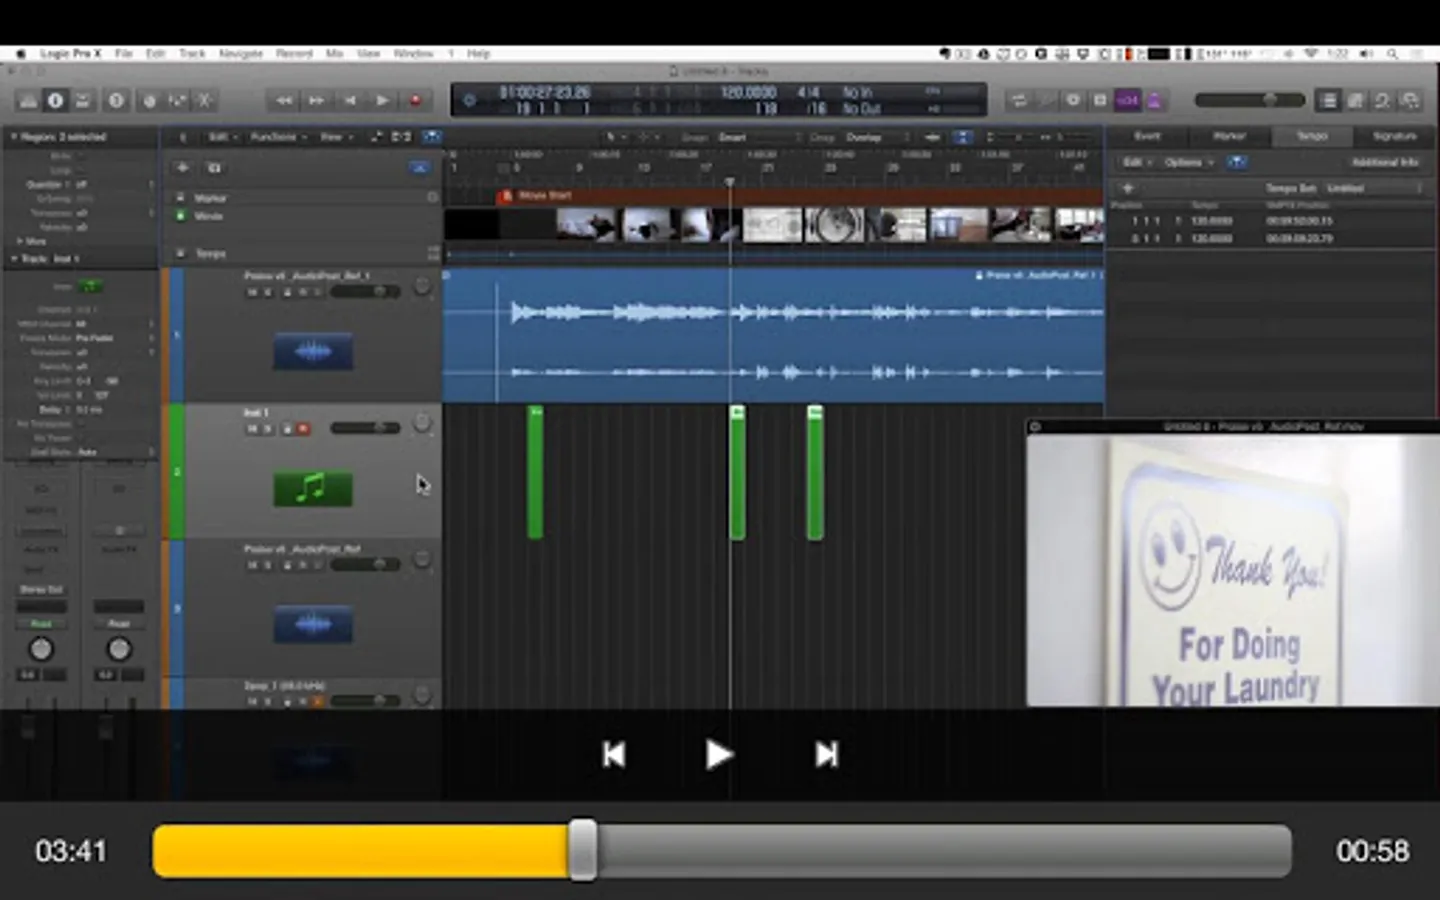This screenshot has width=1440, height=900.
Task: Toggle record enable on Inst 1 track
Action: pyautogui.click(x=303, y=429)
